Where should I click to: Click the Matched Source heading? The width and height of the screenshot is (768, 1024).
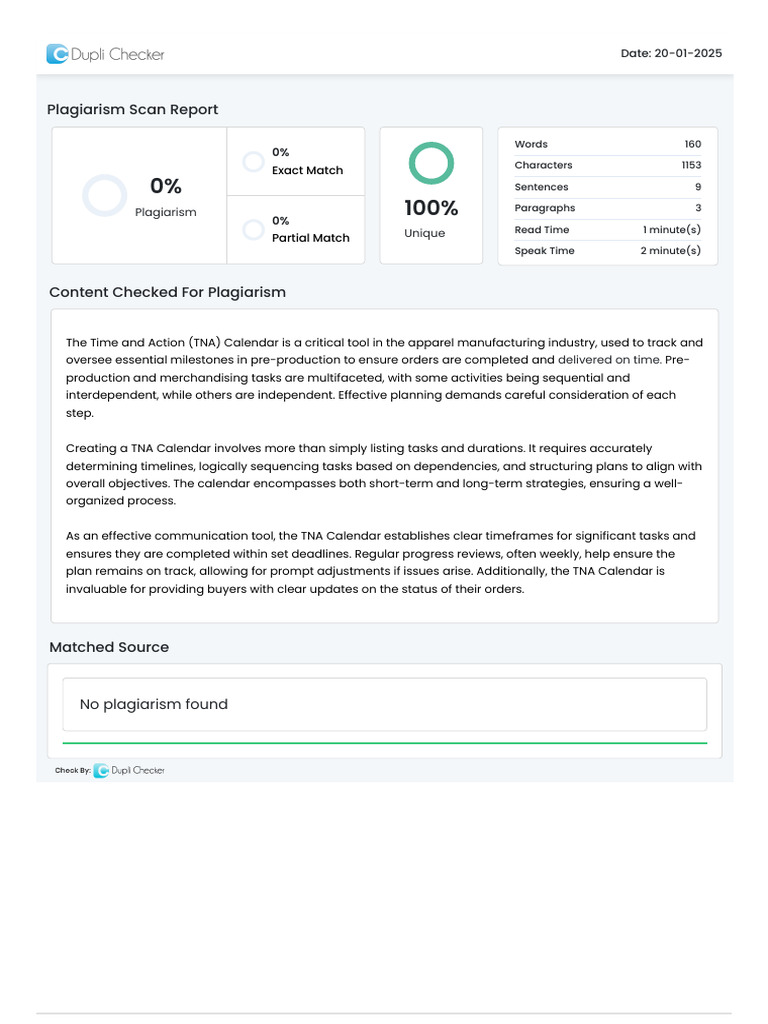[109, 647]
